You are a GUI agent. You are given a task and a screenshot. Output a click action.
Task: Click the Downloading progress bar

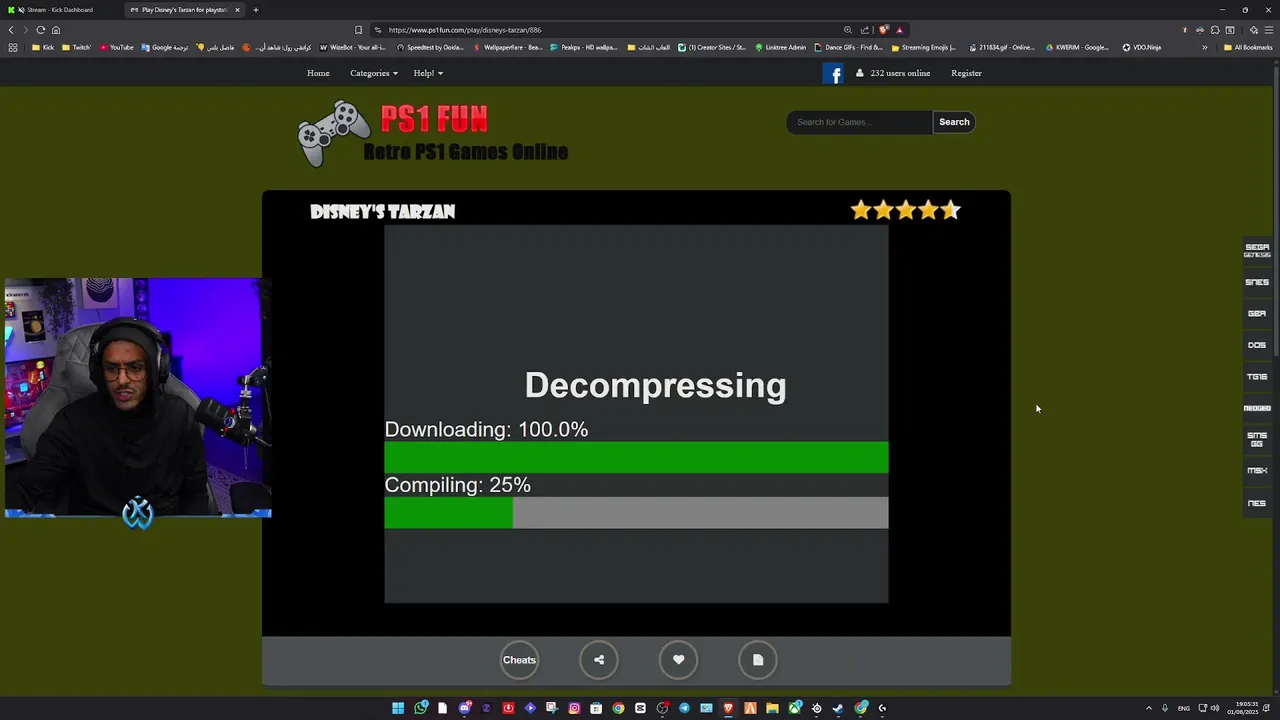pos(636,457)
